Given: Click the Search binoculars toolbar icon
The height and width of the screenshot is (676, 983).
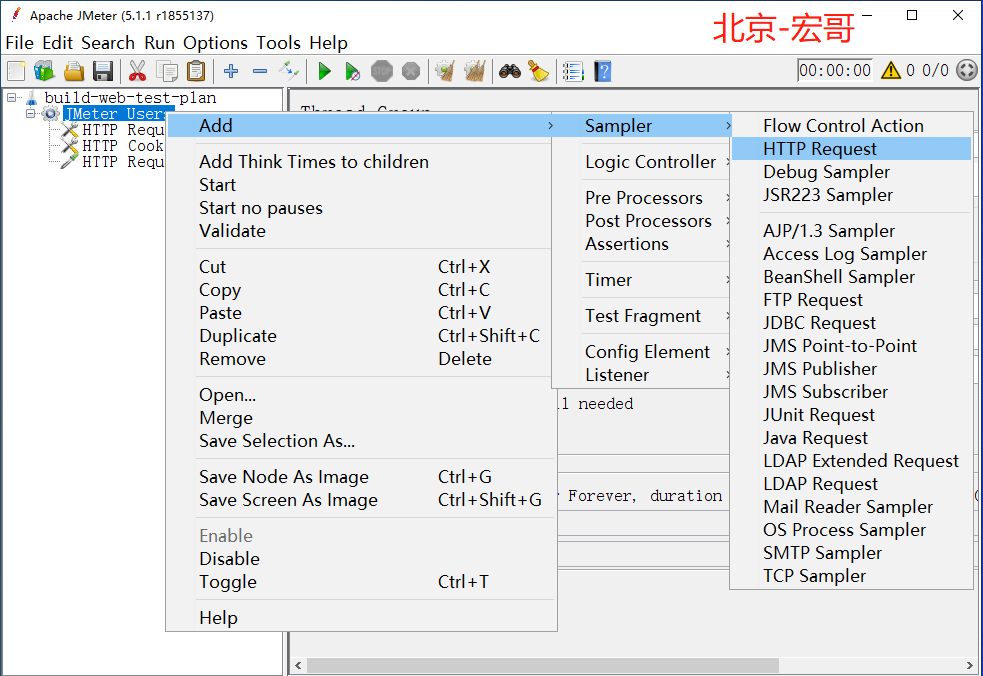Looking at the screenshot, I should (x=510, y=71).
